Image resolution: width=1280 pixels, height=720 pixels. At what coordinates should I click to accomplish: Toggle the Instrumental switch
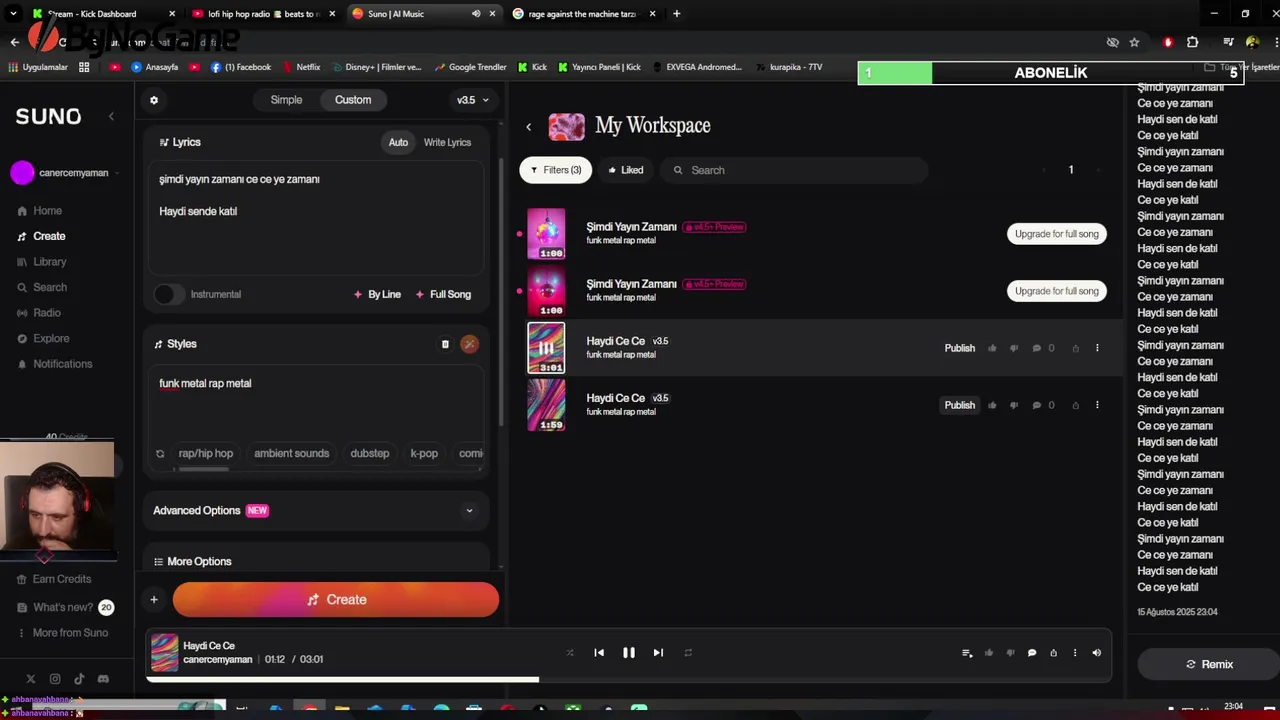pyautogui.click(x=169, y=294)
